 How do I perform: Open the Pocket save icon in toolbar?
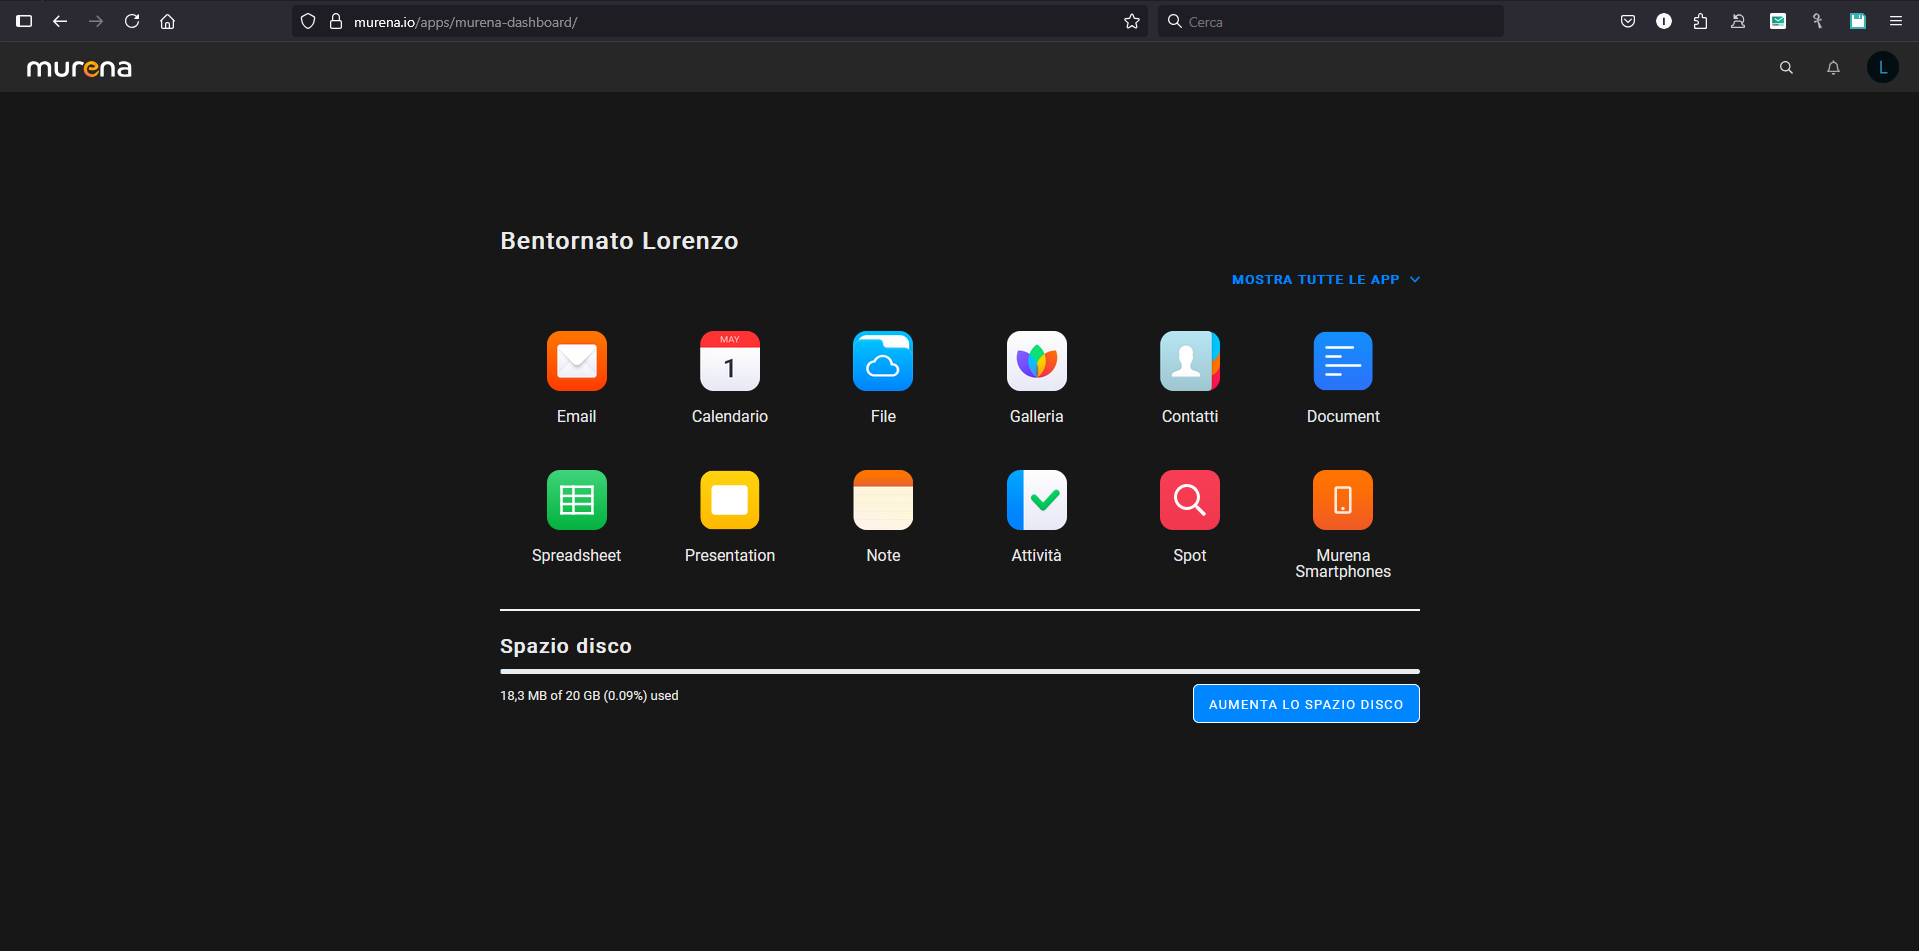1628,21
